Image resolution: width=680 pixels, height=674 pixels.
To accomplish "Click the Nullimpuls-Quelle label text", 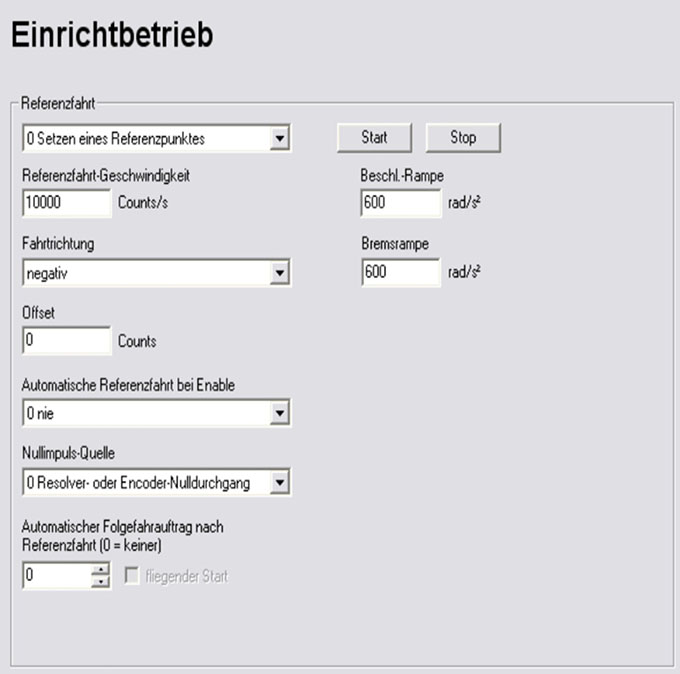I will [x=68, y=455].
